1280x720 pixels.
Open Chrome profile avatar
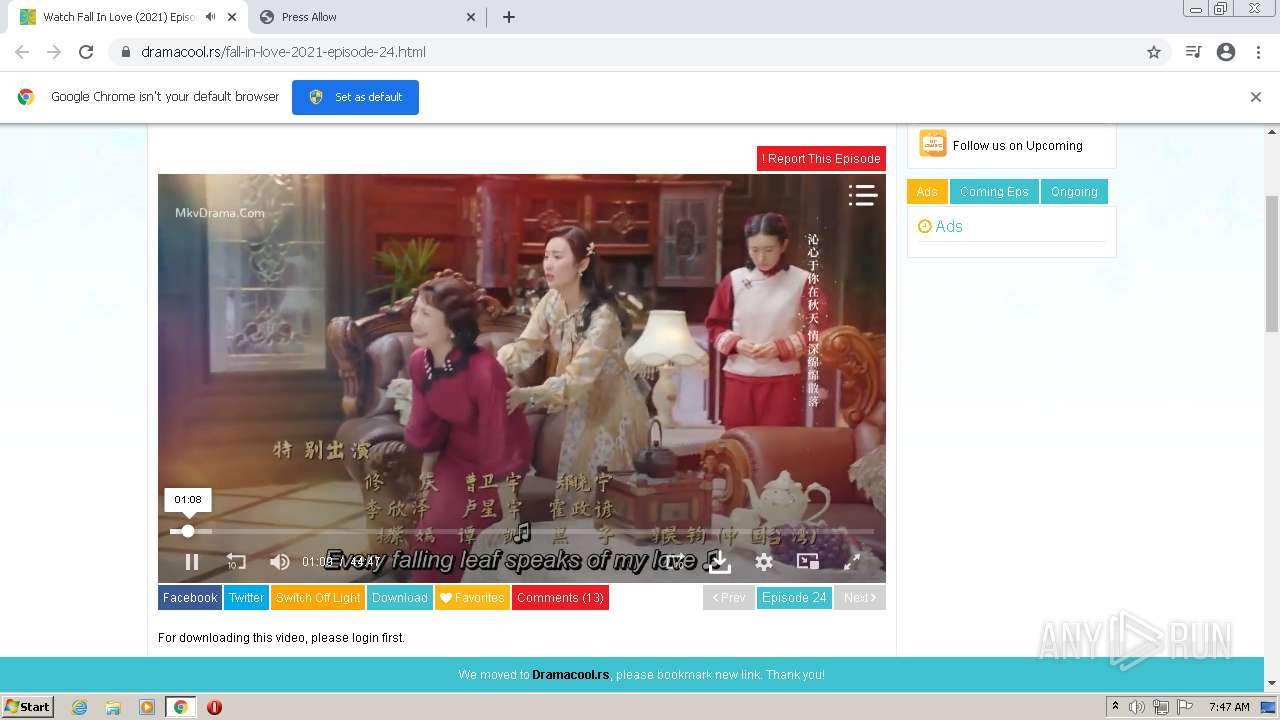click(1226, 52)
